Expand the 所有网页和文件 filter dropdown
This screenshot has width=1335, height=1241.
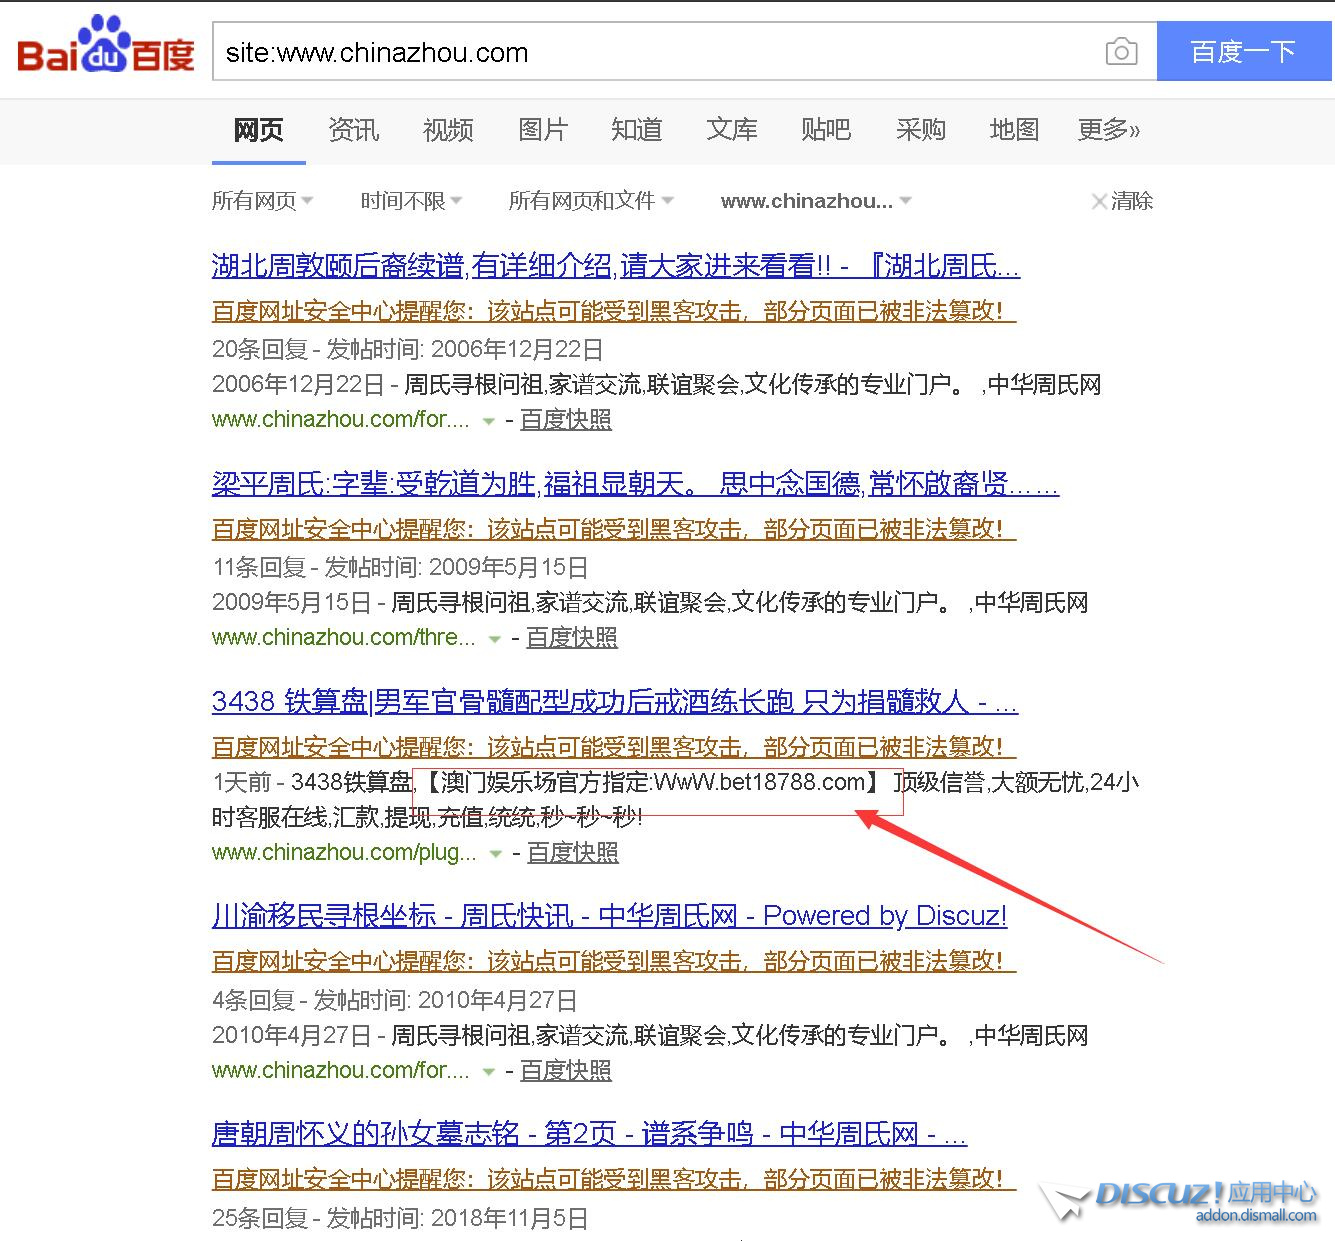click(x=591, y=201)
